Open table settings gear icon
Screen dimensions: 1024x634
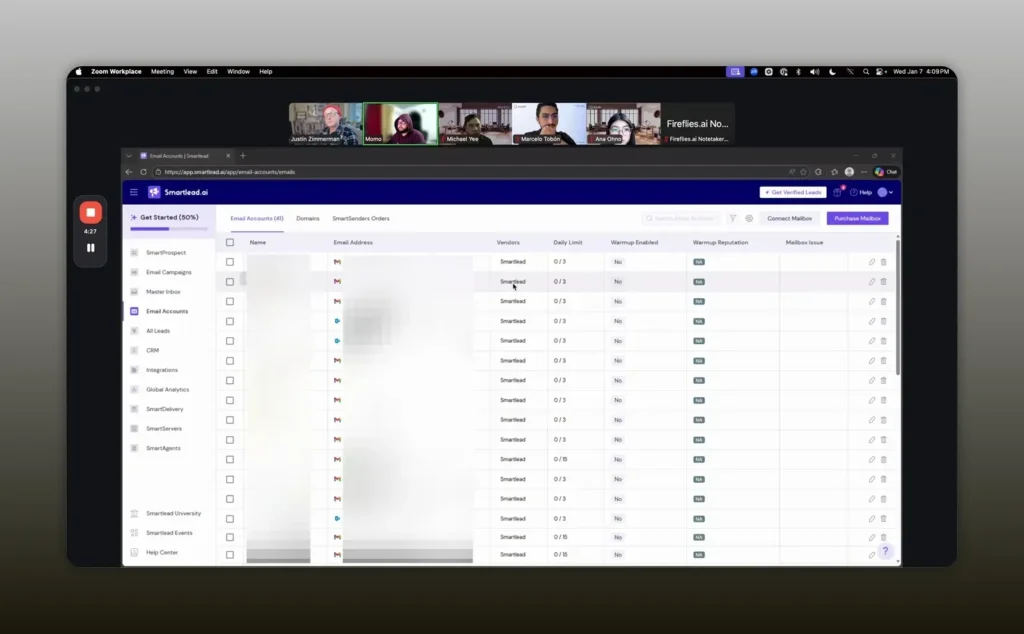(749, 218)
